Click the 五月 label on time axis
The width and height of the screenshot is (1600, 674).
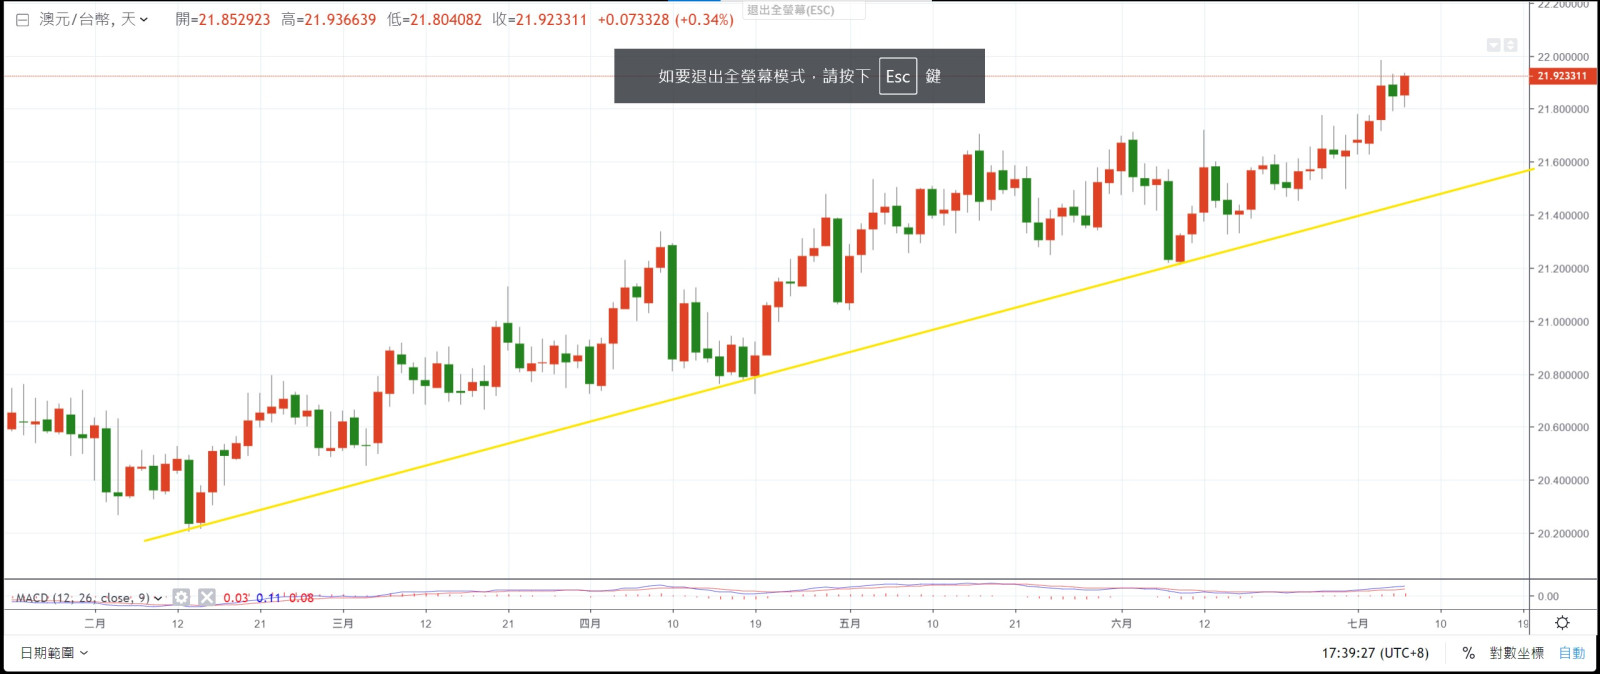coord(850,623)
